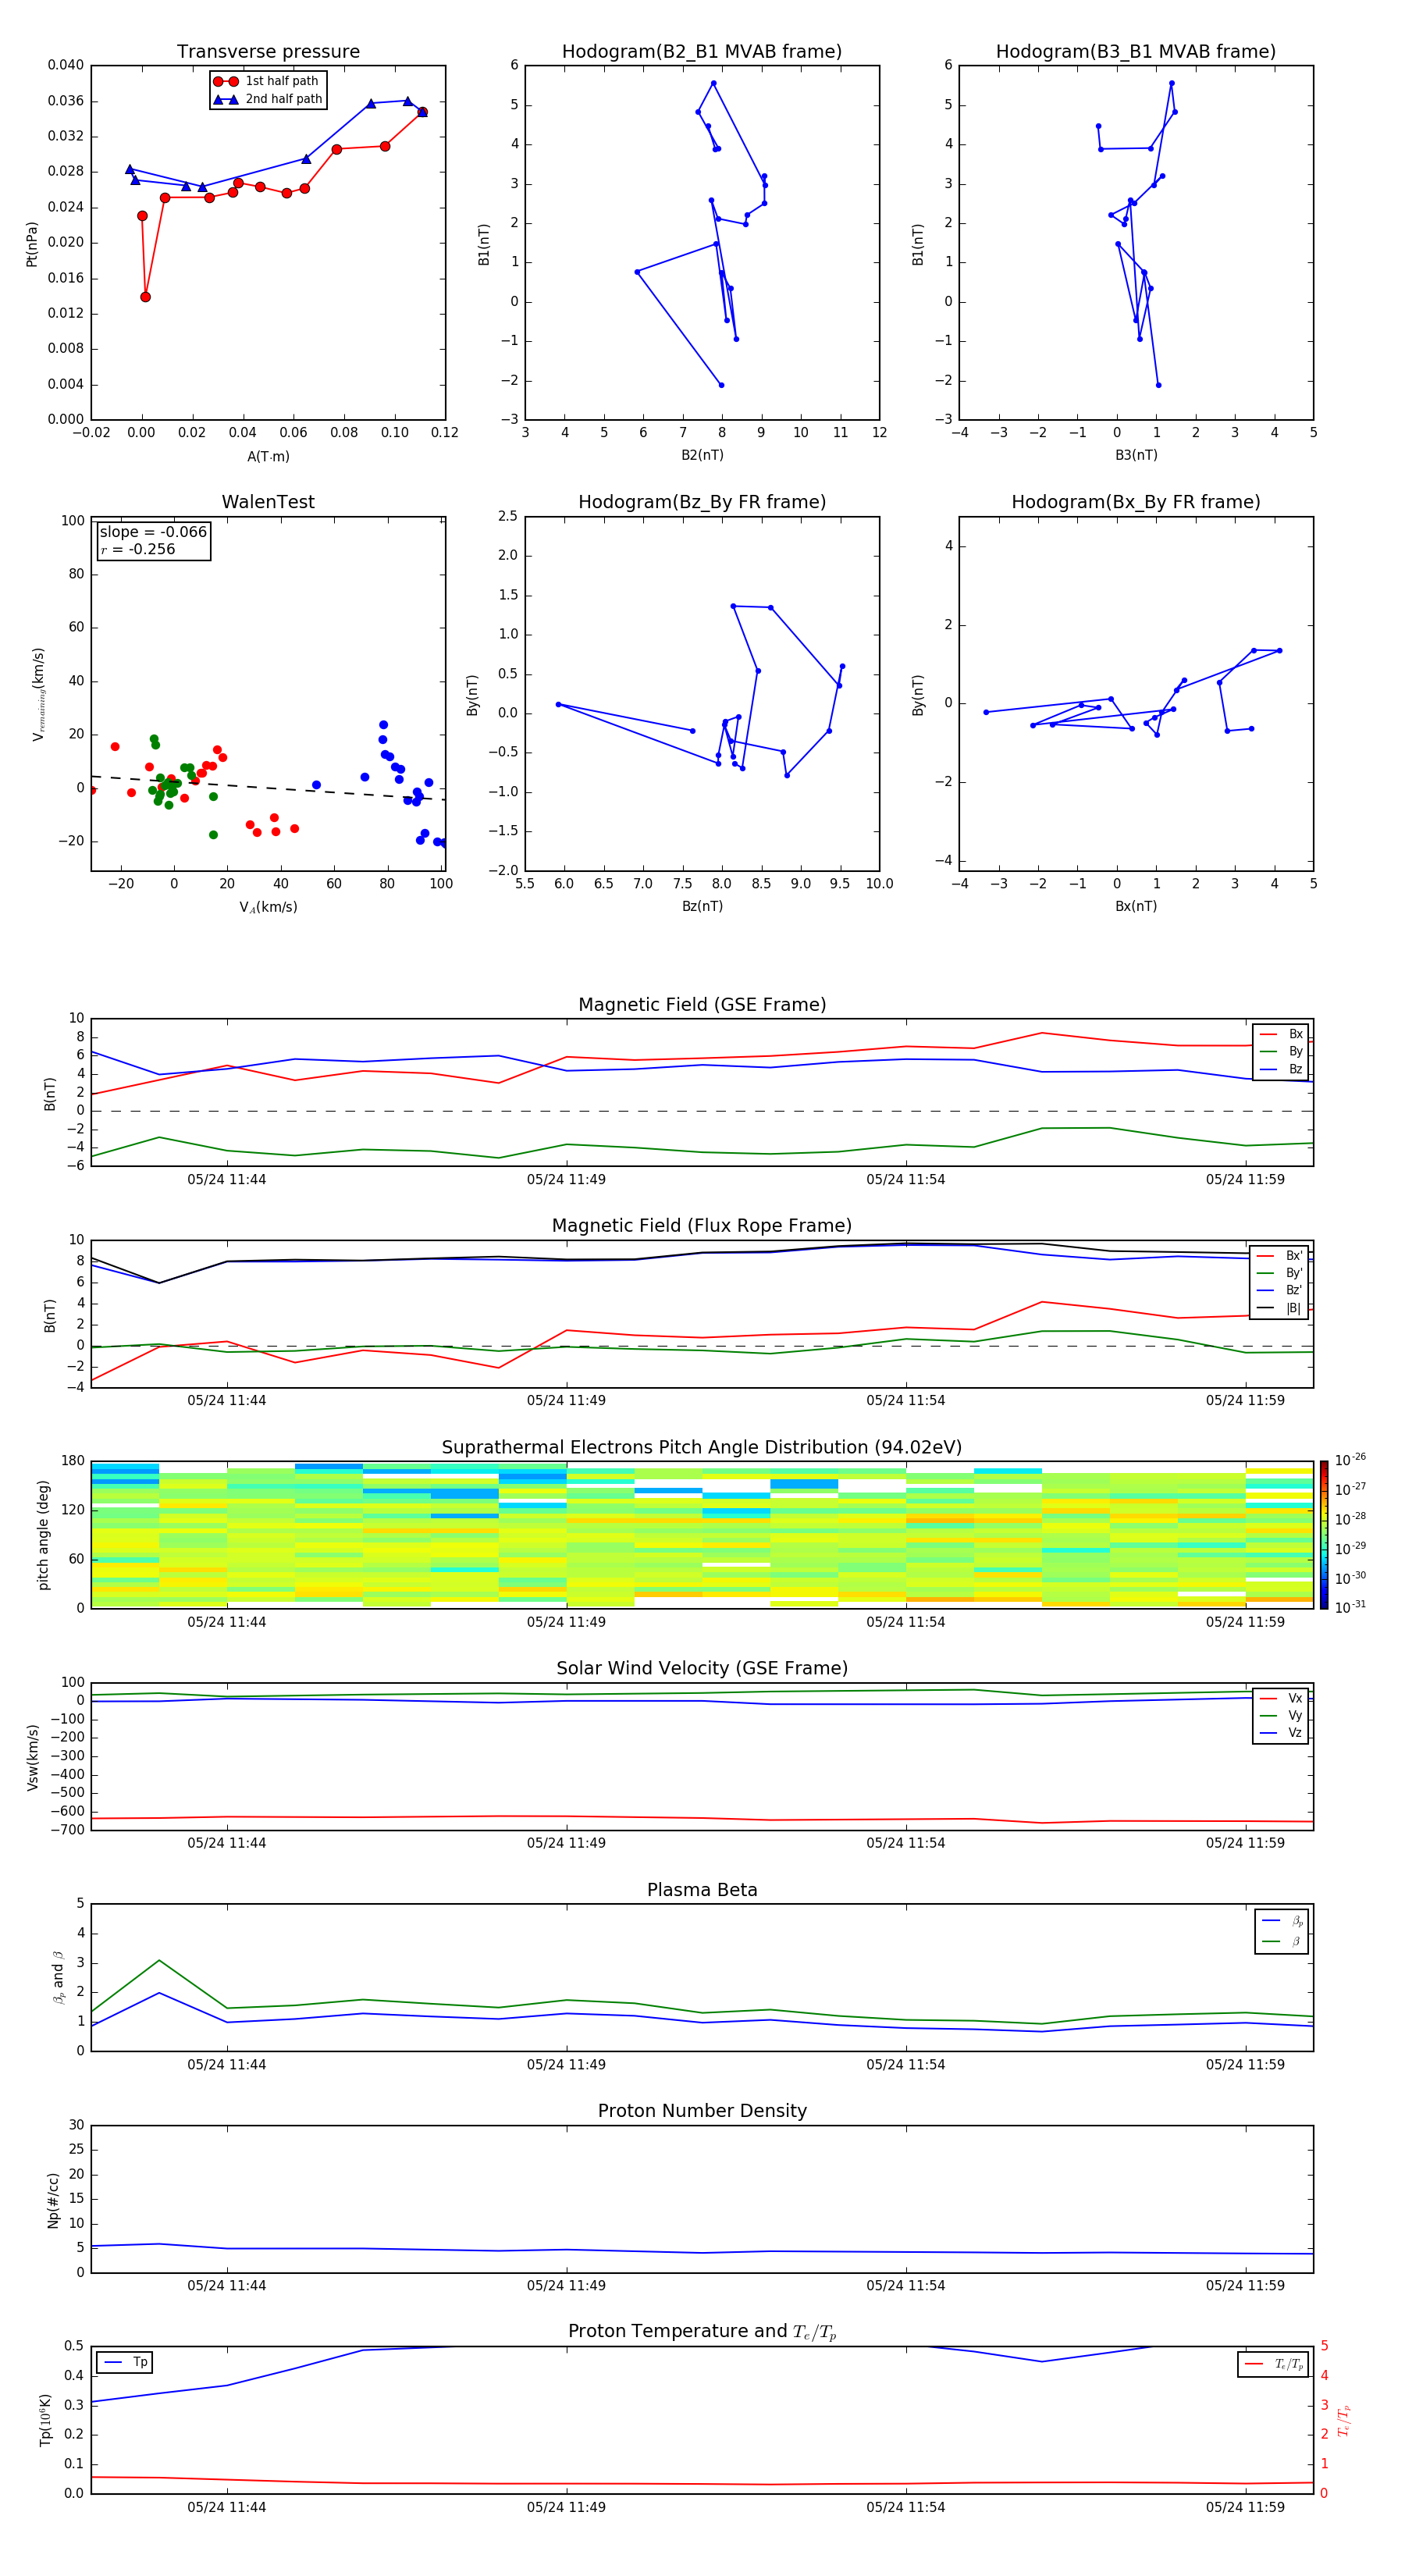This screenshot has height=2576, width=1405.
Task: Click 'Bx' in GSE magnetic field legend
Action: [x=1281, y=1035]
